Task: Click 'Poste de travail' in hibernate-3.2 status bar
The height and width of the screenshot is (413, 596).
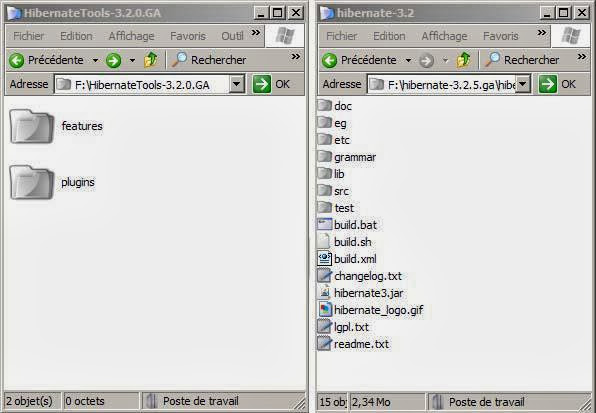Action: (x=487, y=402)
